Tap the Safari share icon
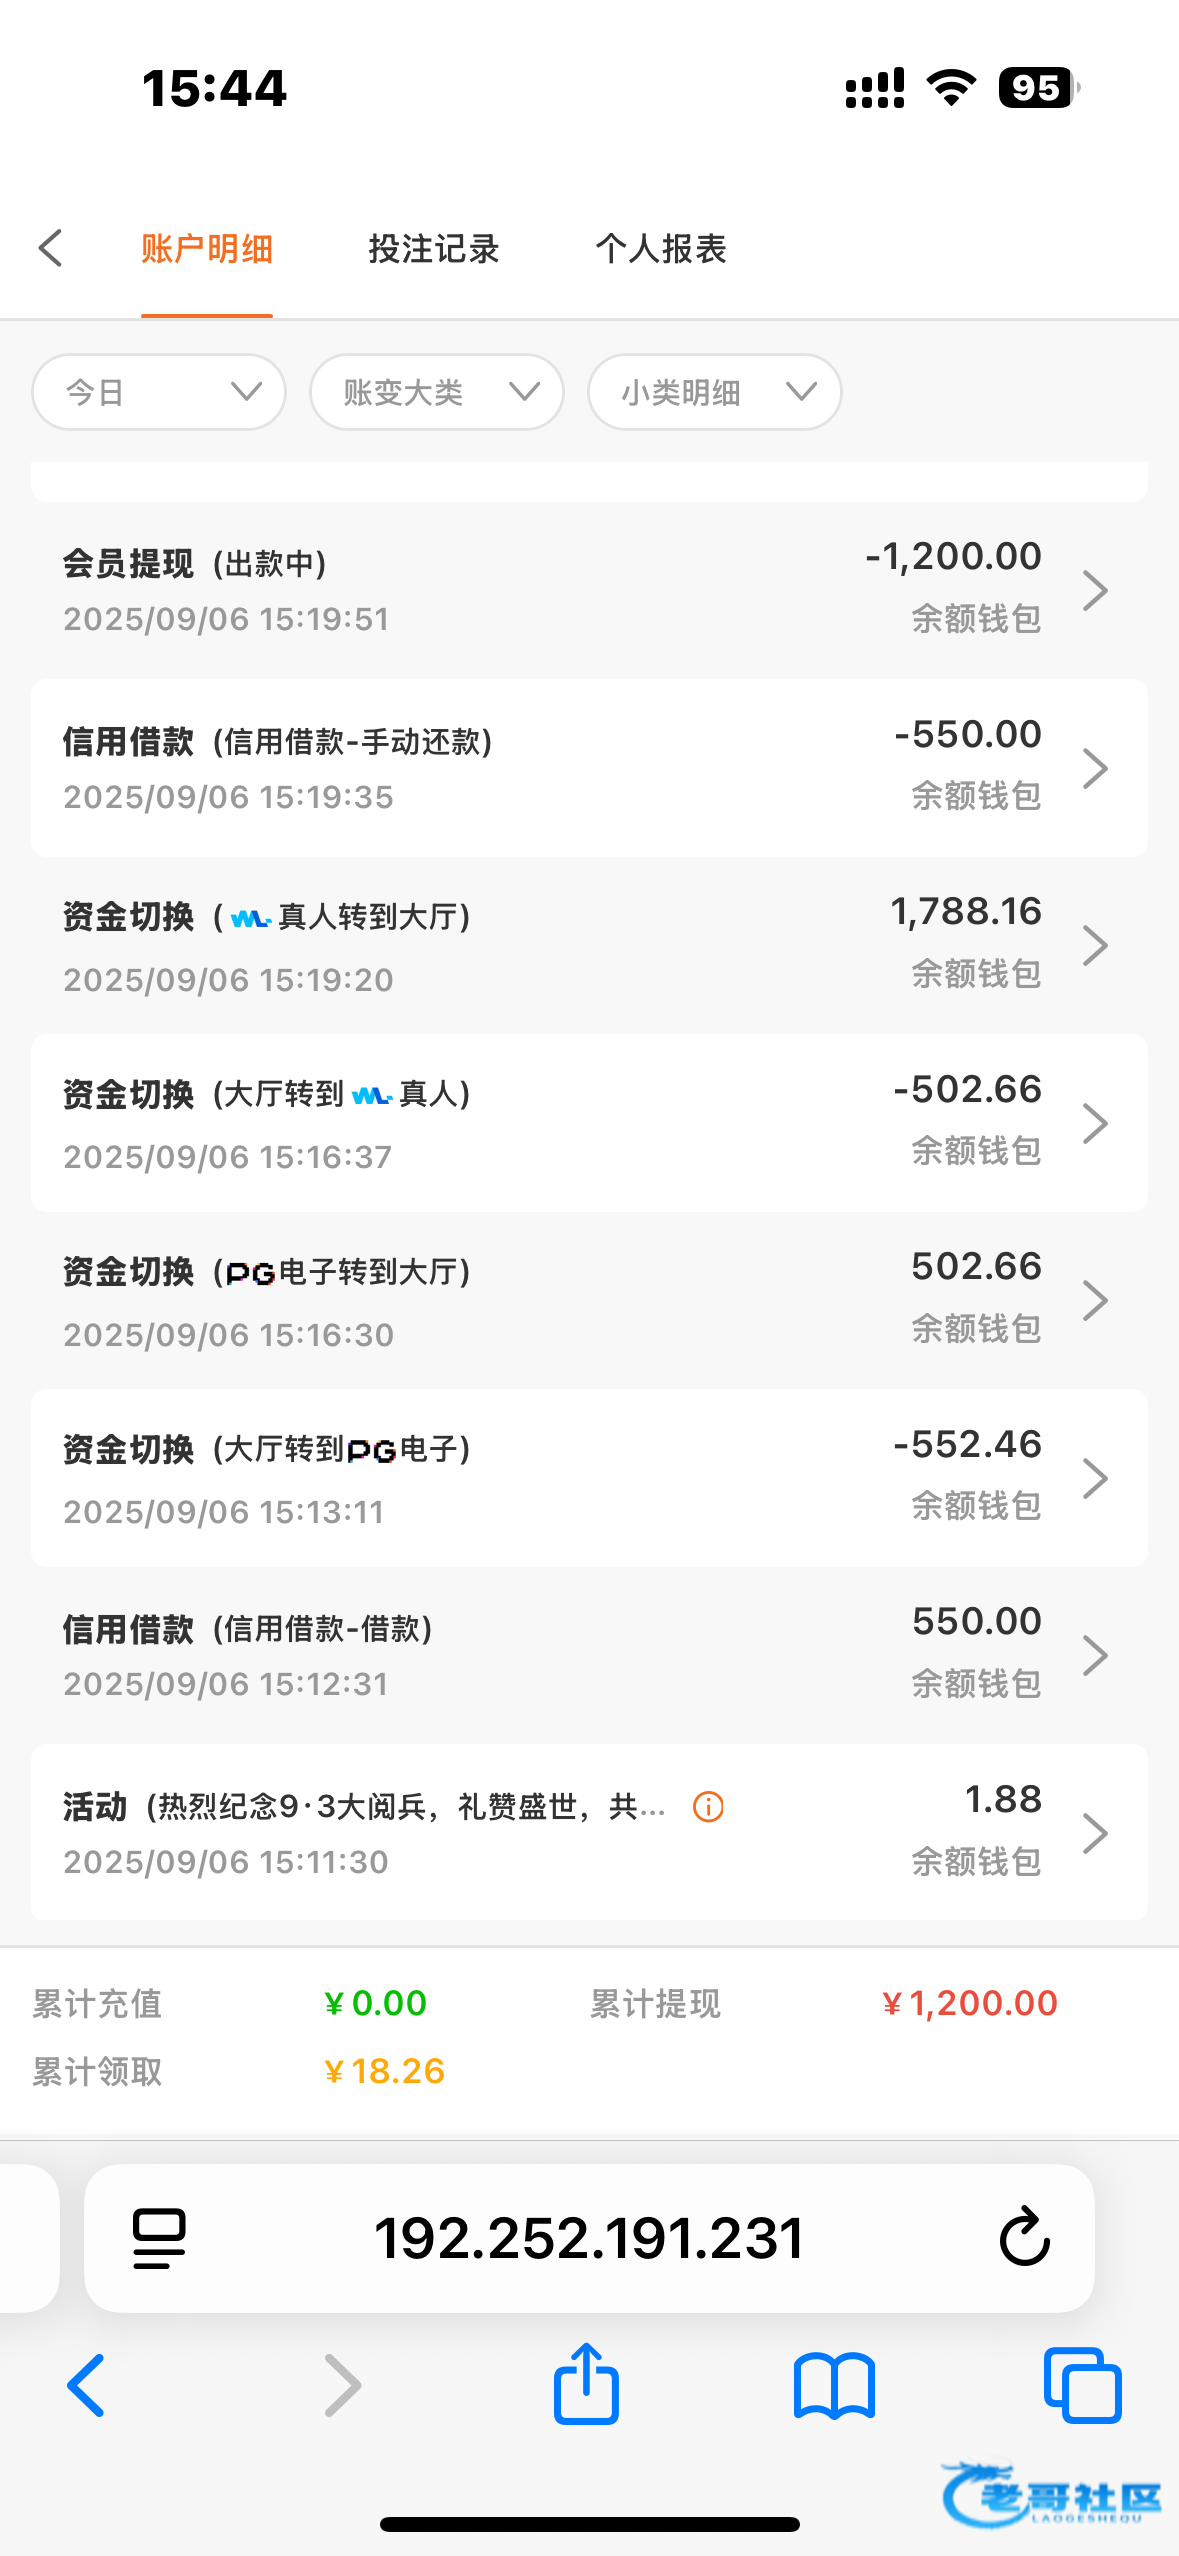1179x2556 pixels. click(586, 2385)
